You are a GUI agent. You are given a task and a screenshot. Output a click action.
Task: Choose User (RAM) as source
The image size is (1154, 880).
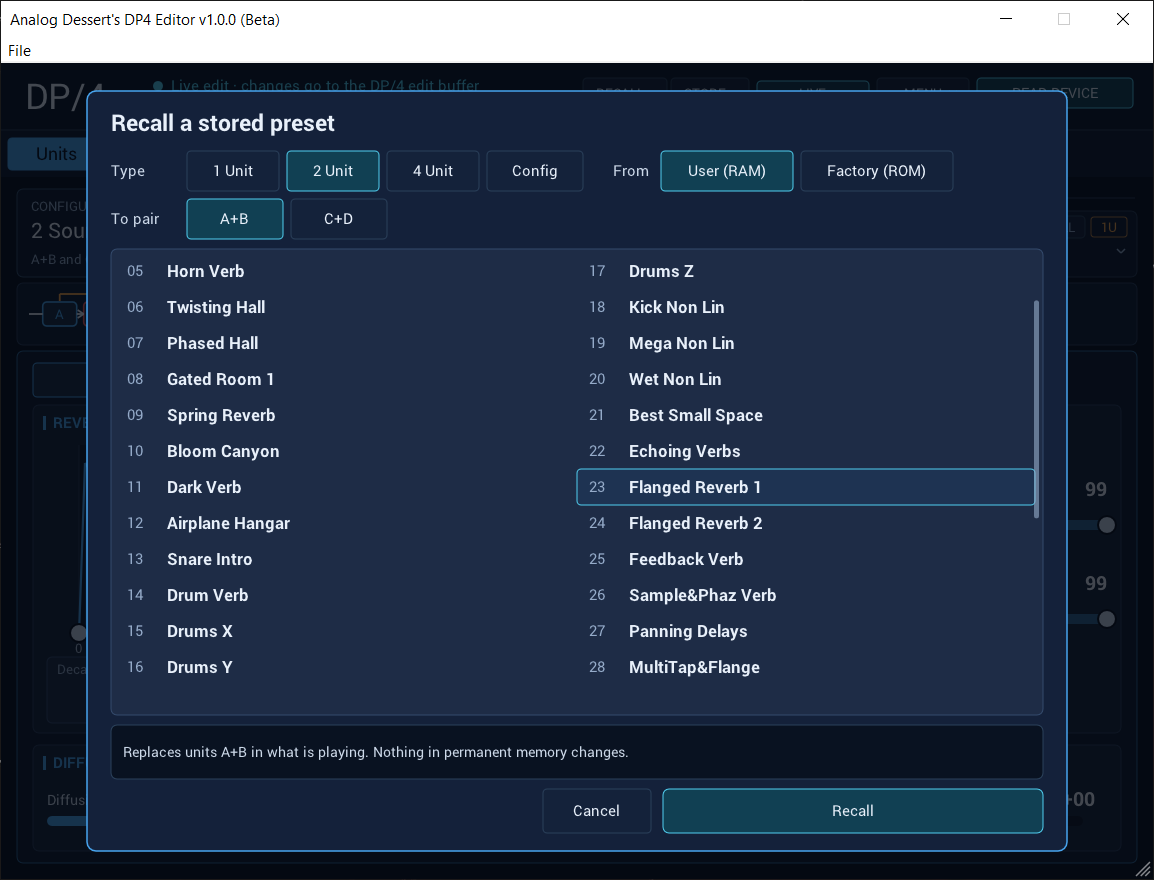point(726,171)
